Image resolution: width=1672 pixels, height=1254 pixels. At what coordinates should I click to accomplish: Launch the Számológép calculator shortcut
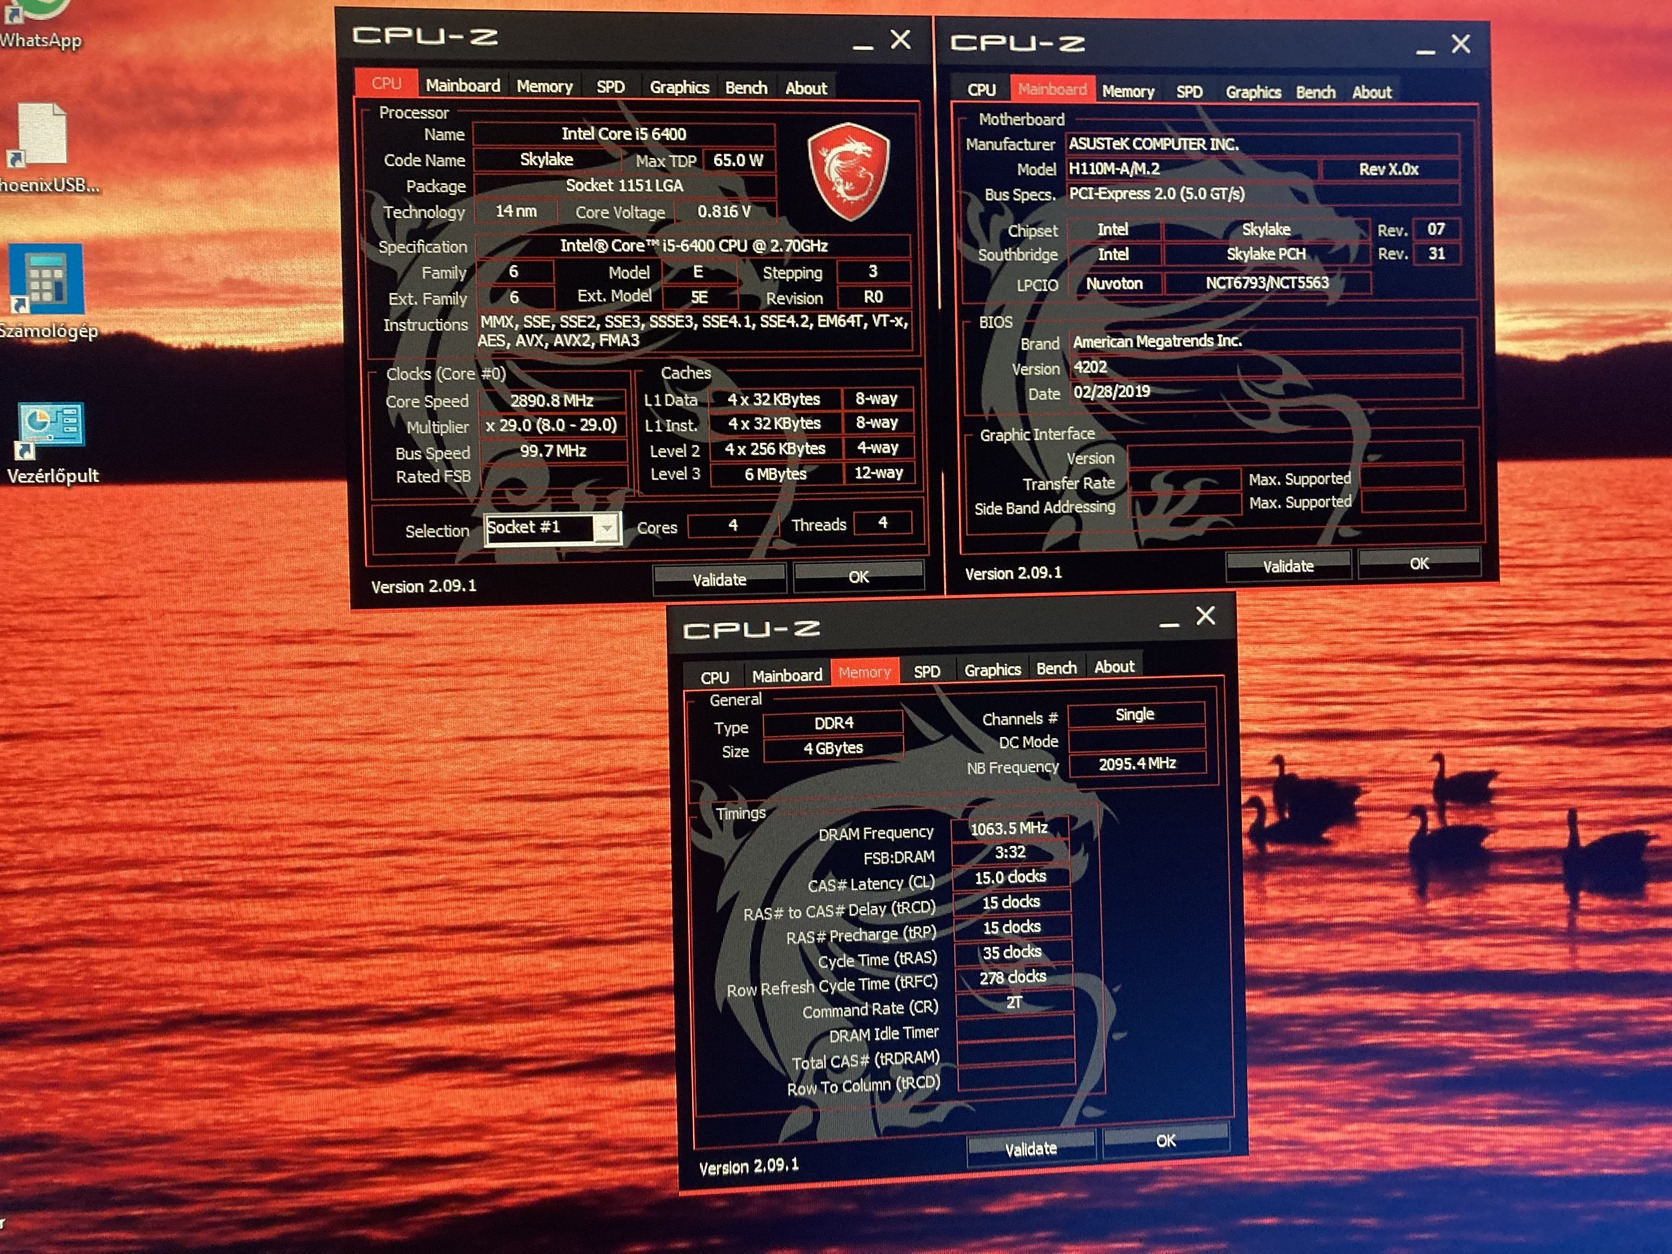tap(47, 292)
